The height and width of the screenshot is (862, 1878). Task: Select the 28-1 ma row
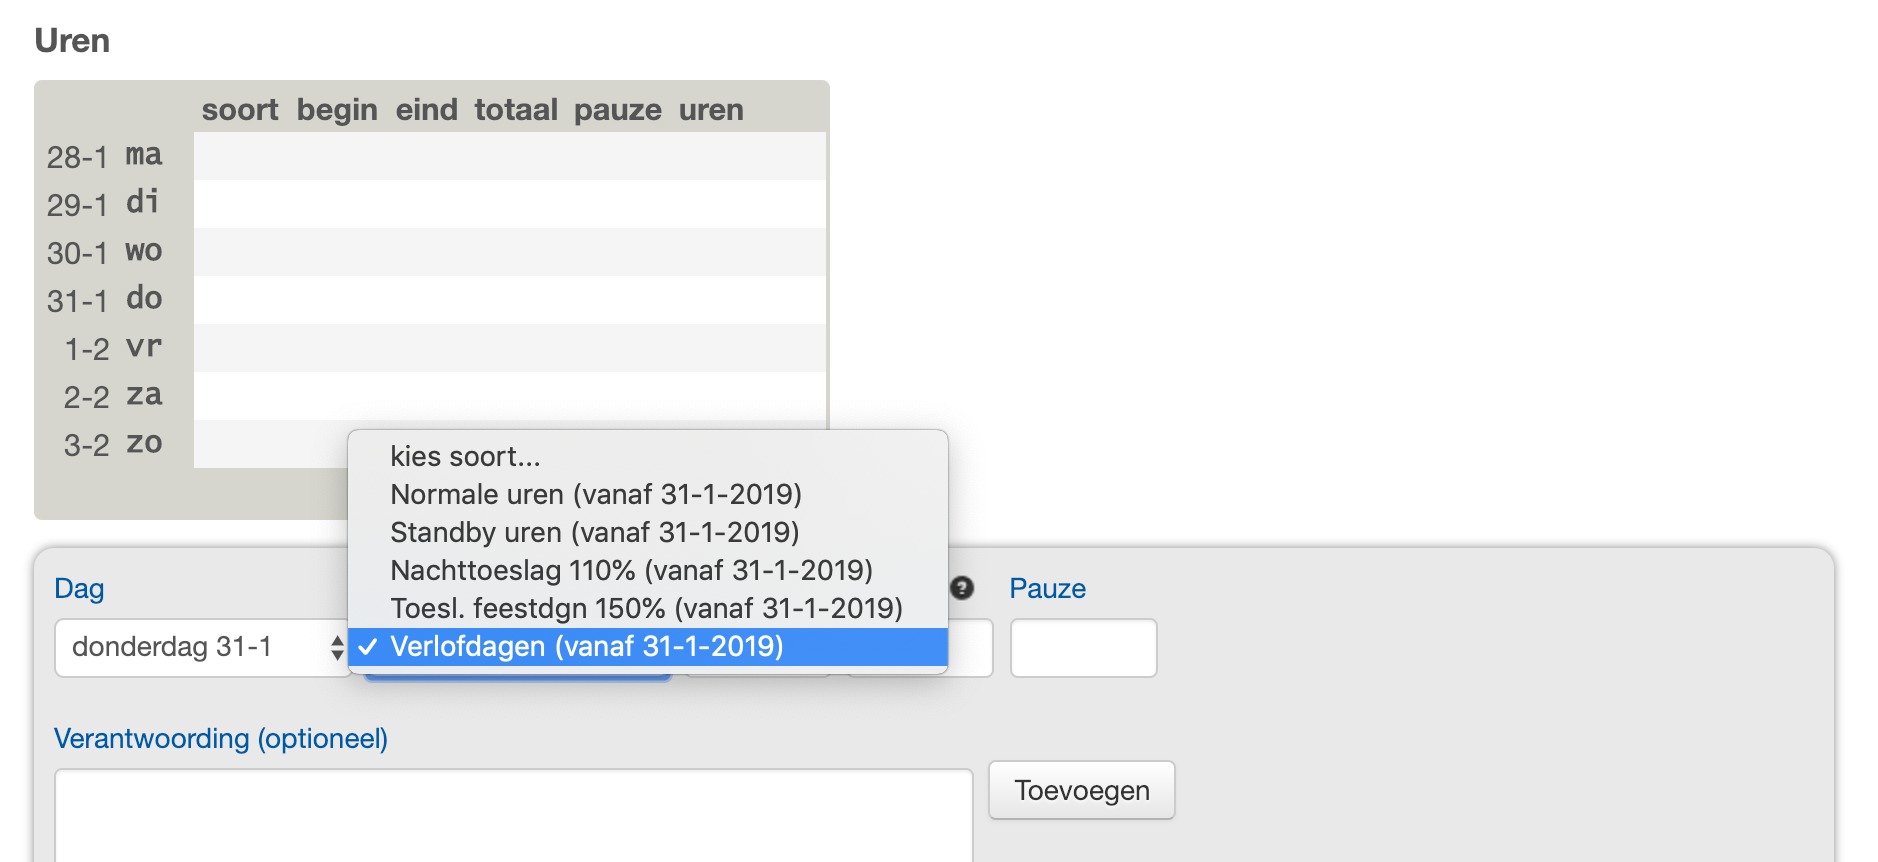[x=509, y=157]
